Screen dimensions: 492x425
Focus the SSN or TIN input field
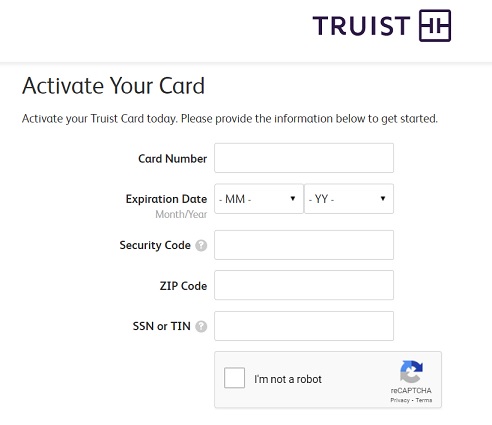(x=304, y=326)
